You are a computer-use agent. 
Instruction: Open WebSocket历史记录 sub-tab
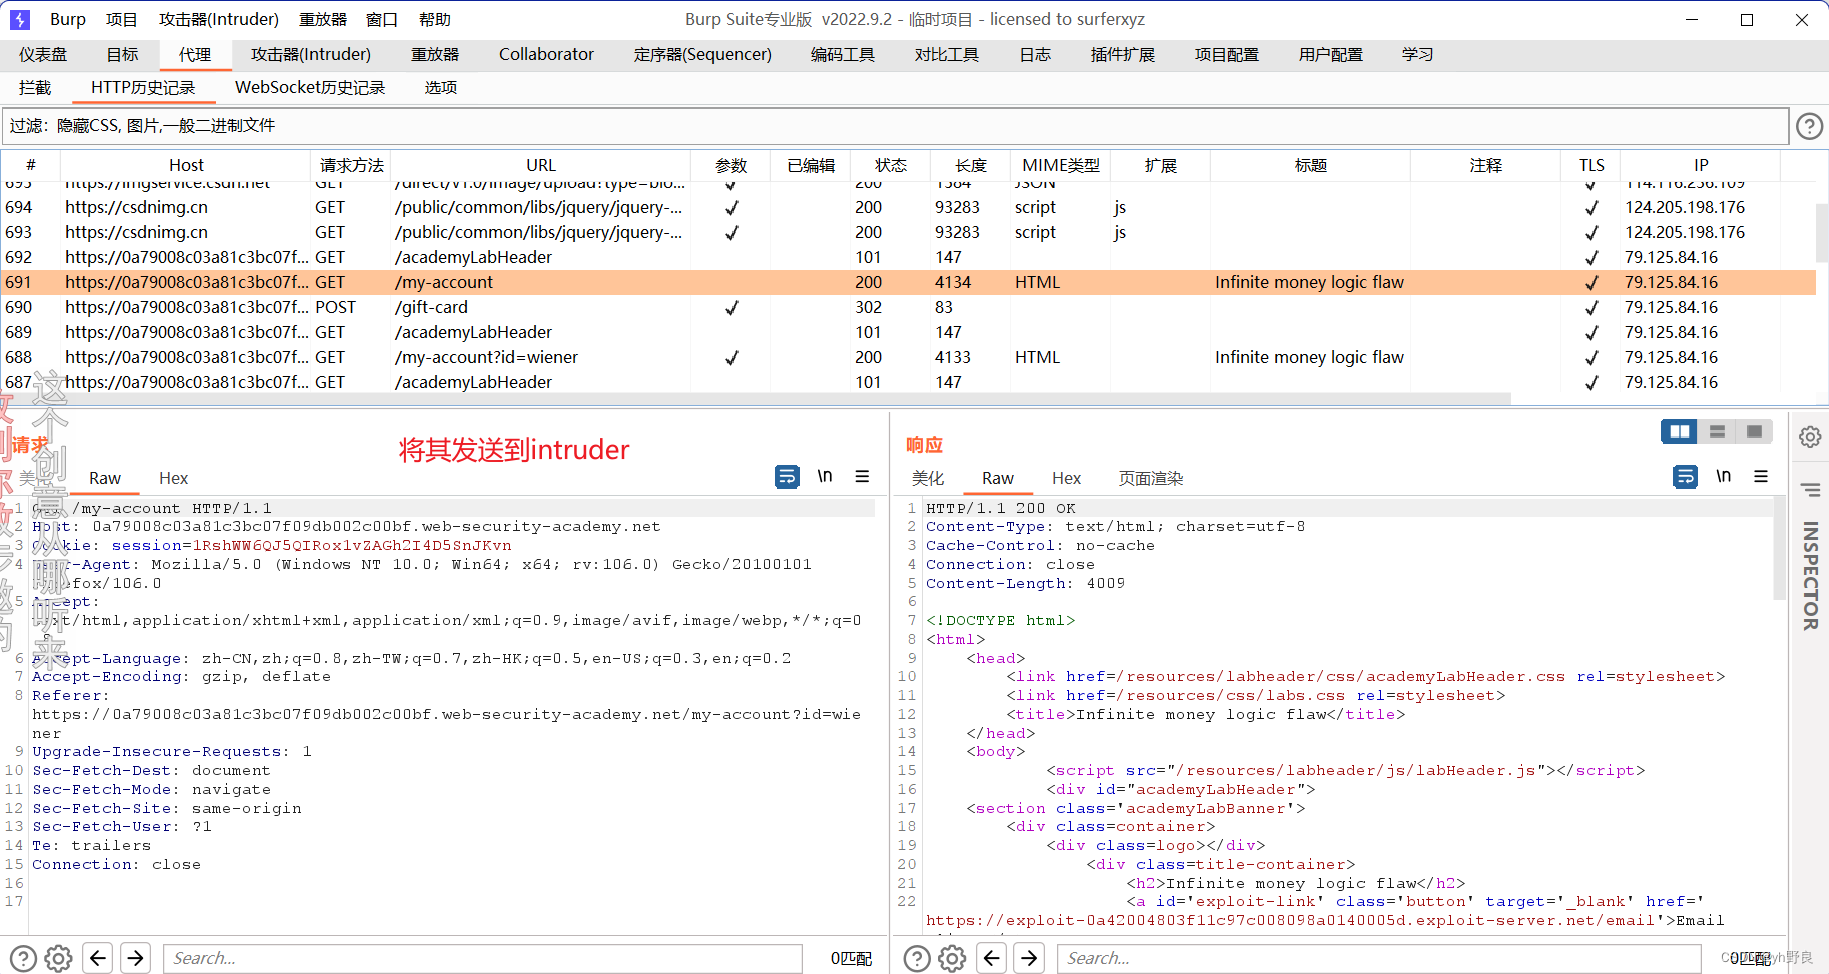coord(310,88)
